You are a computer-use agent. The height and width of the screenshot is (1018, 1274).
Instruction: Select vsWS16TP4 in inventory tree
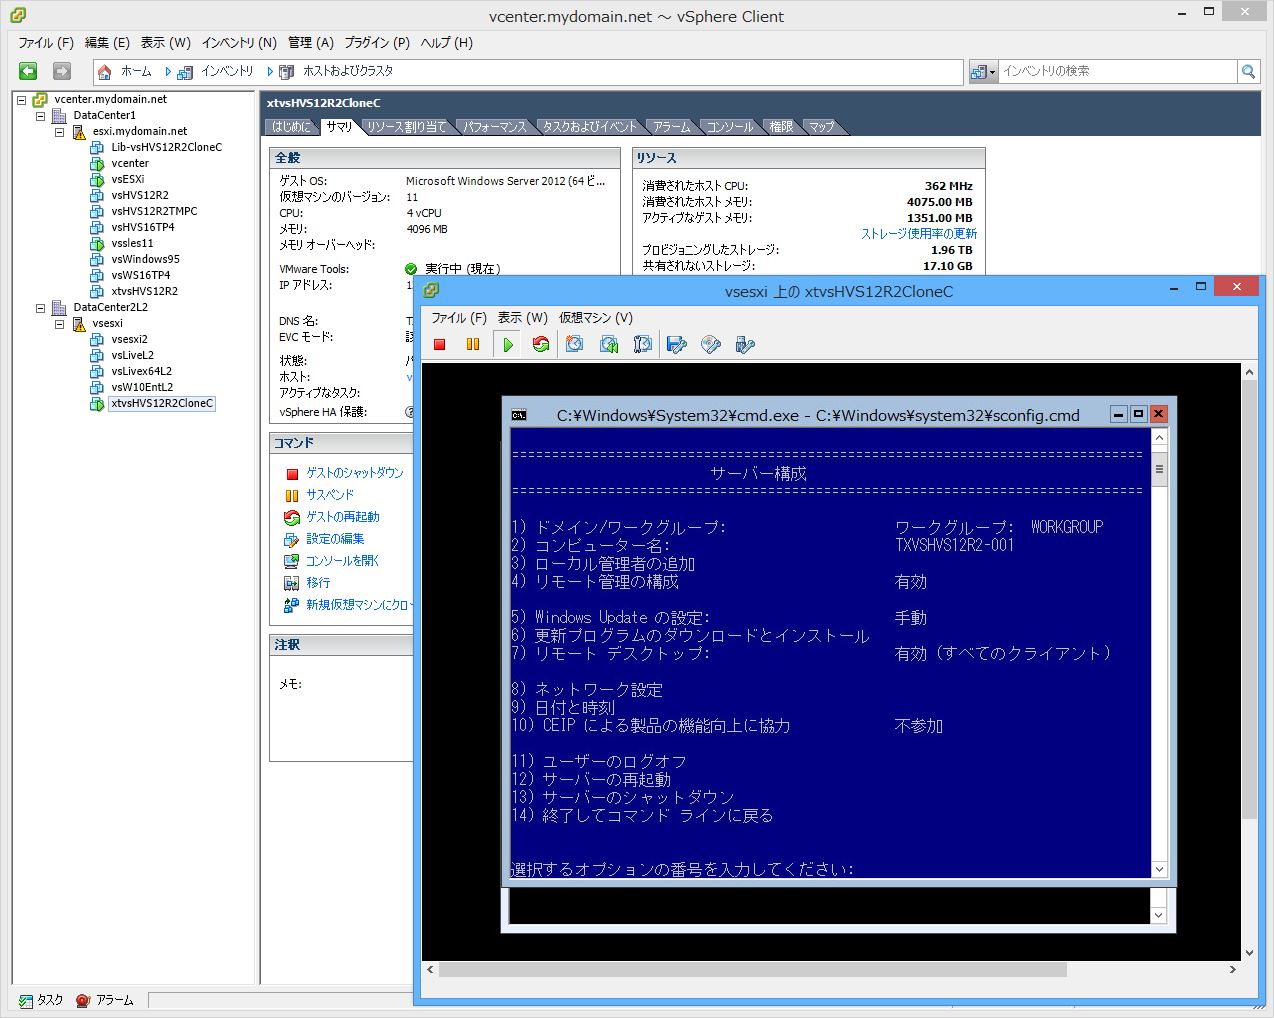pos(140,275)
